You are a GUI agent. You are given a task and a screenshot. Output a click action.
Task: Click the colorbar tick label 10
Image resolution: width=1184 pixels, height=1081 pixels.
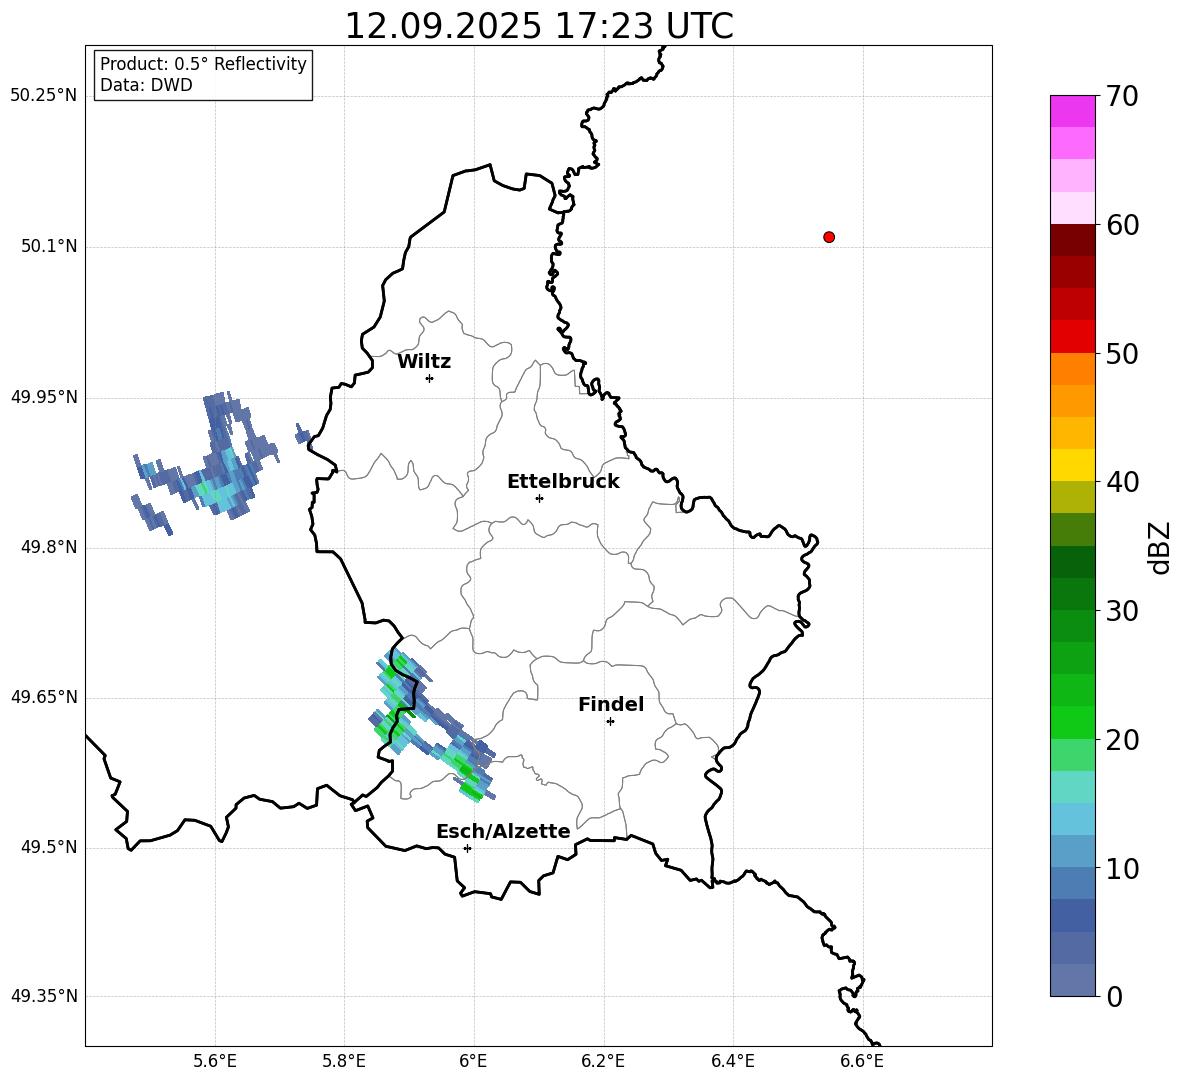[1121, 868]
